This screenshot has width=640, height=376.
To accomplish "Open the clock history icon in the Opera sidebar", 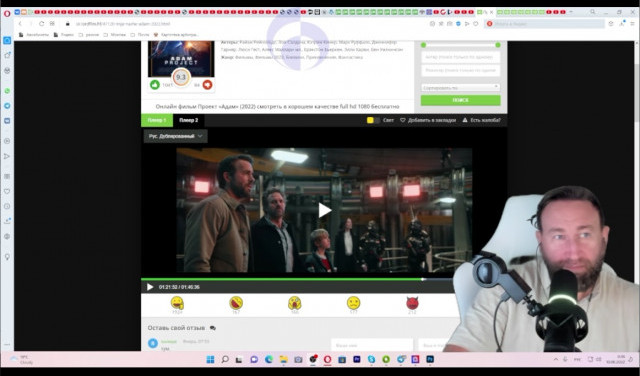I will click(x=7, y=206).
